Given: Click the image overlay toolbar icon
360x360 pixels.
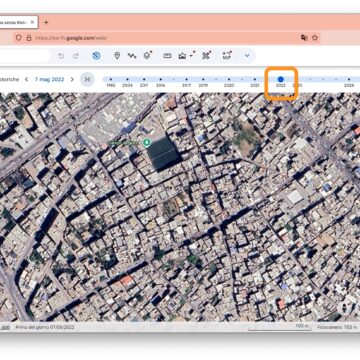Looking at the screenshot, I should coord(182,56).
